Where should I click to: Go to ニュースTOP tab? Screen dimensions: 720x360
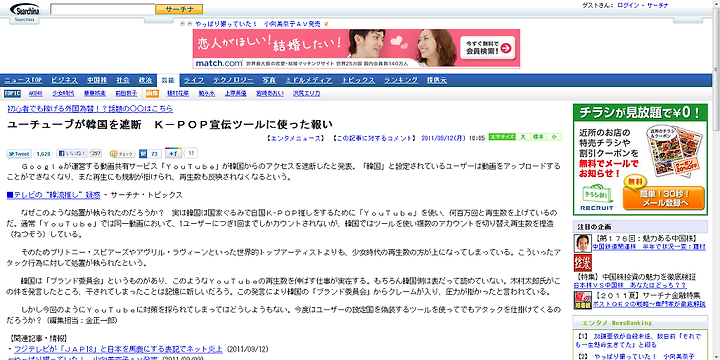coord(23,80)
